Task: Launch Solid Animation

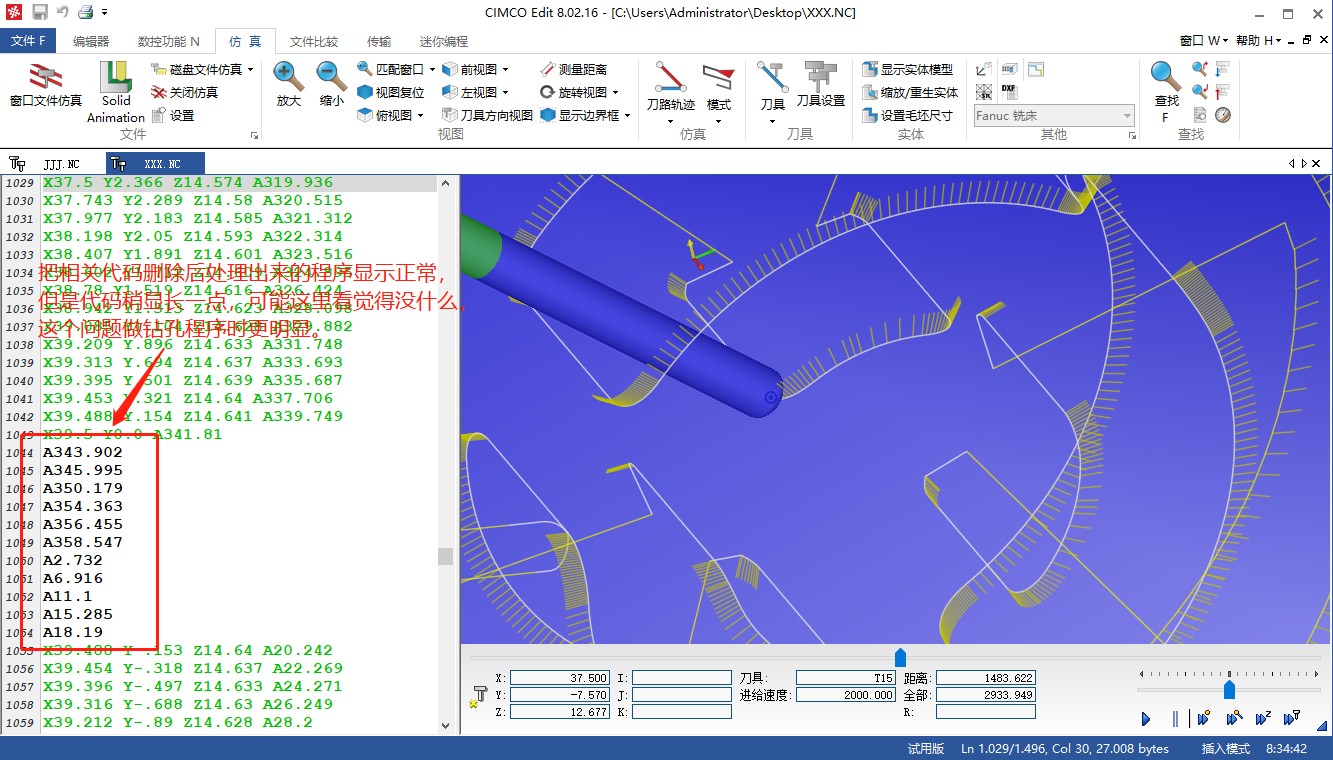Action: click(x=116, y=92)
